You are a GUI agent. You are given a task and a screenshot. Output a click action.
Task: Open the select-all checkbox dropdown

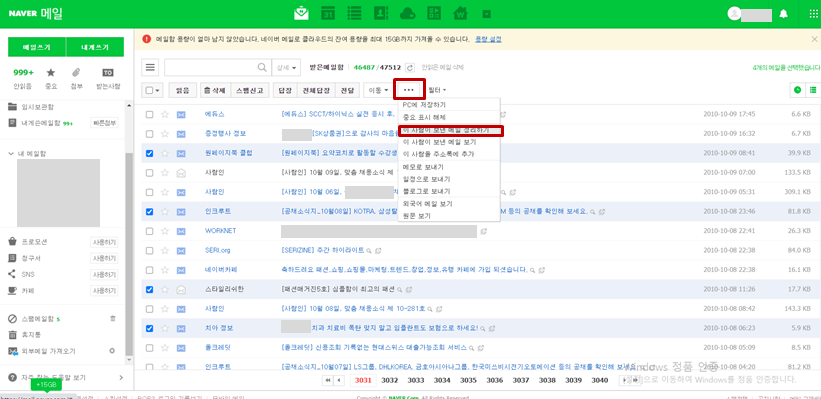[153, 90]
